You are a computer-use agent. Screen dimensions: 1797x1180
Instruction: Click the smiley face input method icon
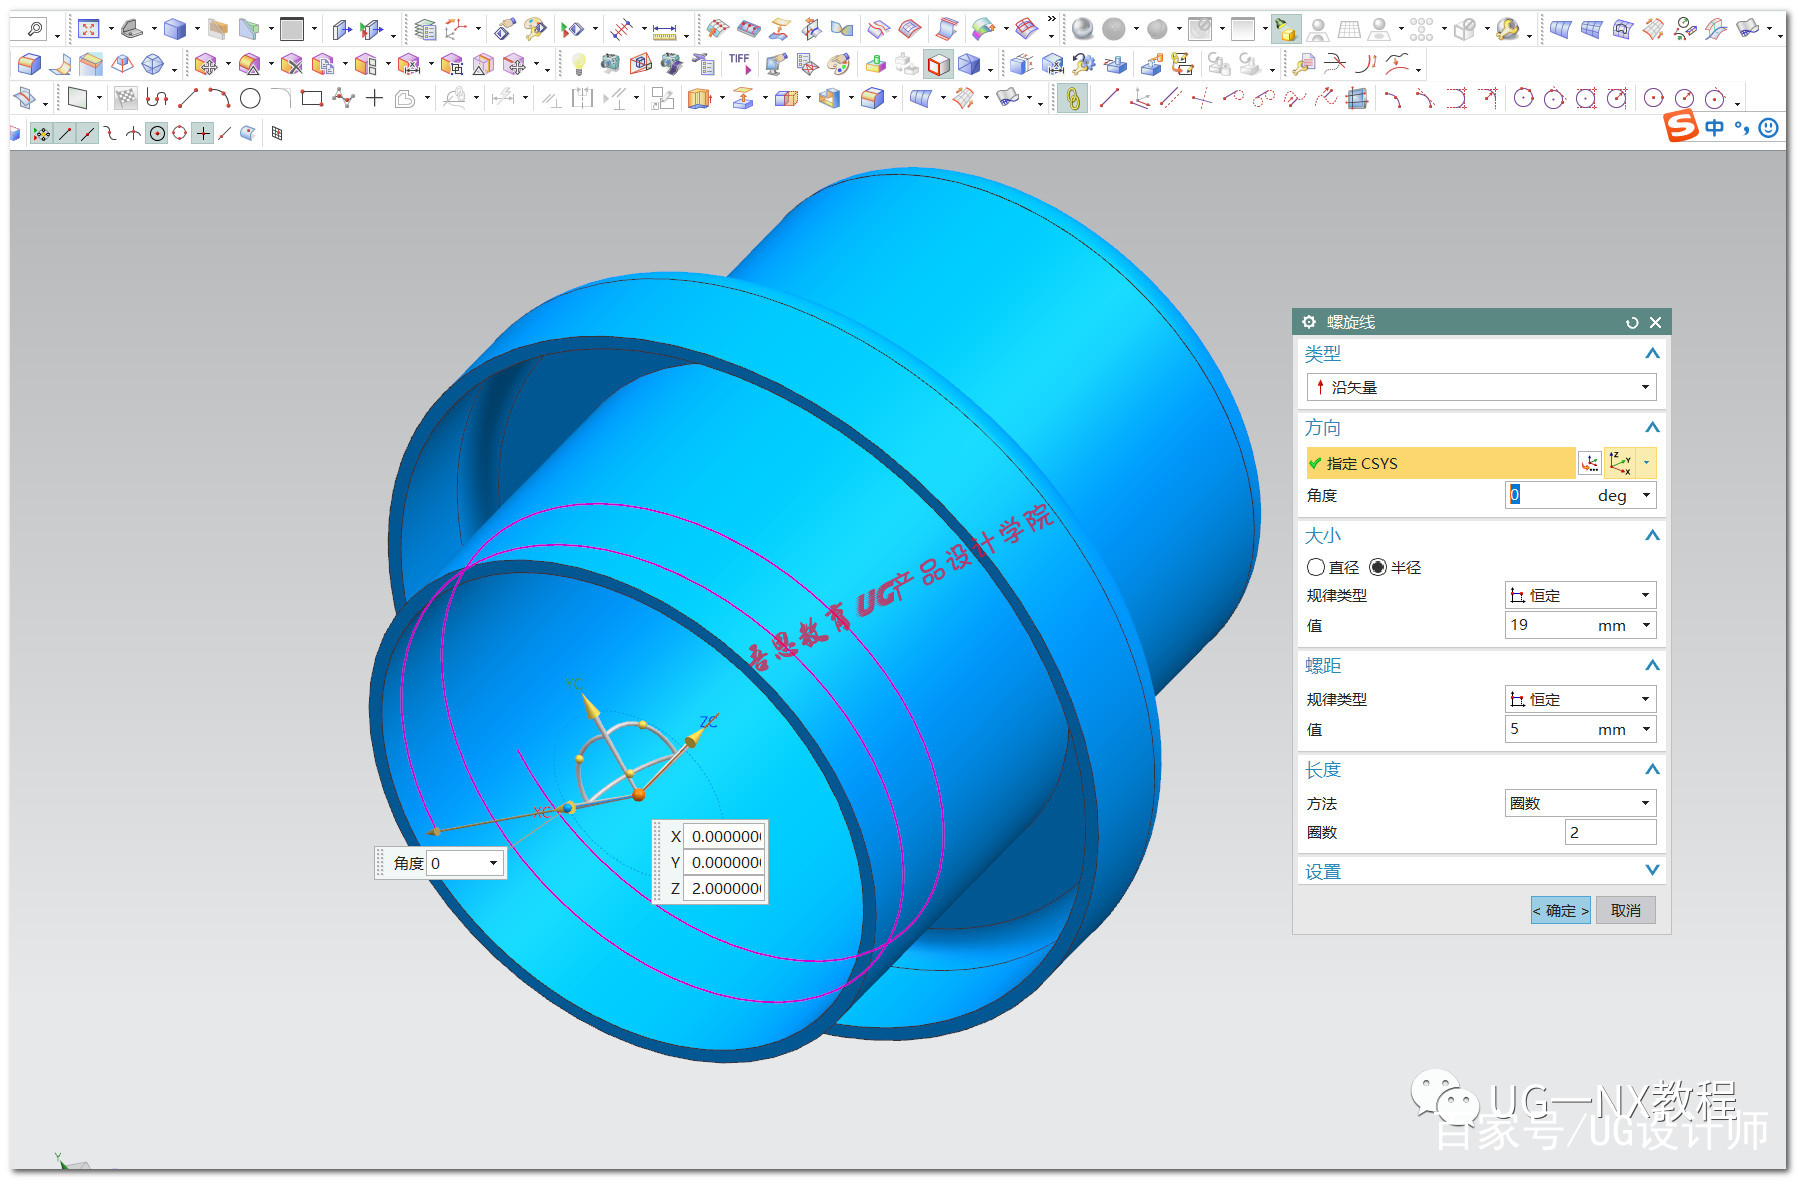tap(1769, 127)
